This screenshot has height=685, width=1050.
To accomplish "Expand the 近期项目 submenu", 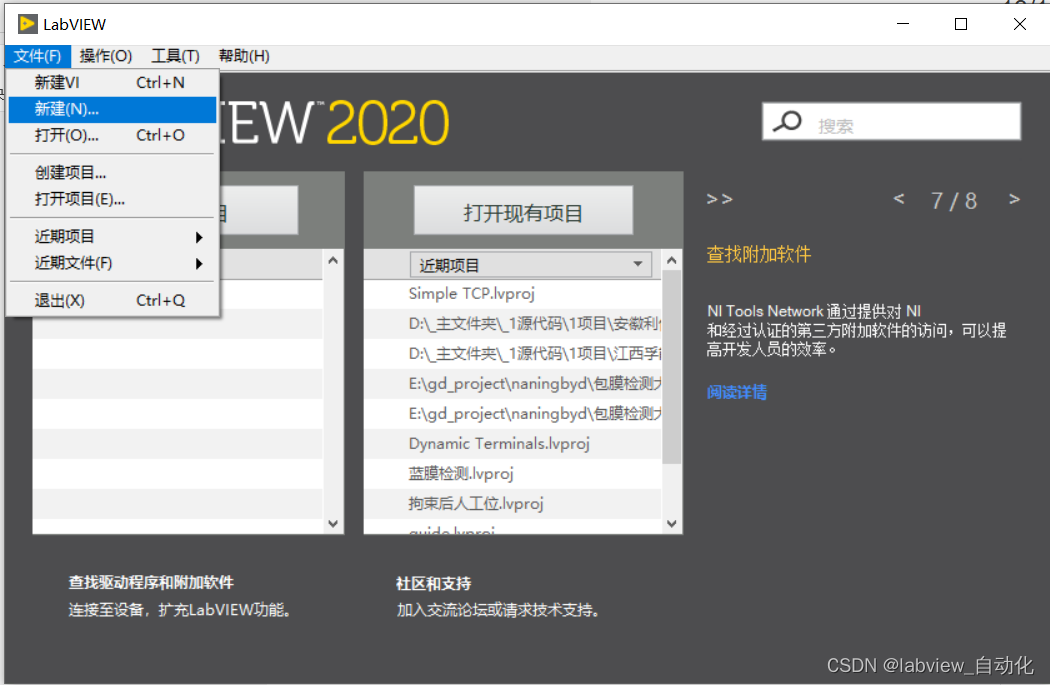I will click(x=112, y=236).
